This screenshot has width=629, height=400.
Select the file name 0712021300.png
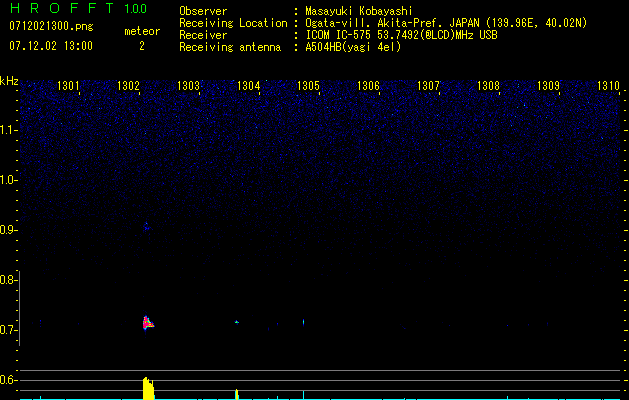pos(51,26)
